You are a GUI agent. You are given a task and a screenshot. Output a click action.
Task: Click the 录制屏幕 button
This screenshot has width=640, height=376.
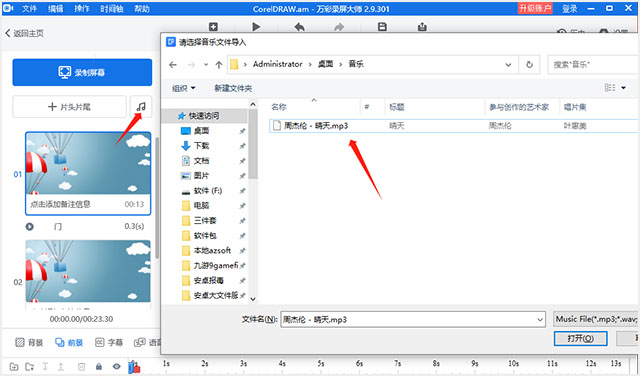[82, 72]
